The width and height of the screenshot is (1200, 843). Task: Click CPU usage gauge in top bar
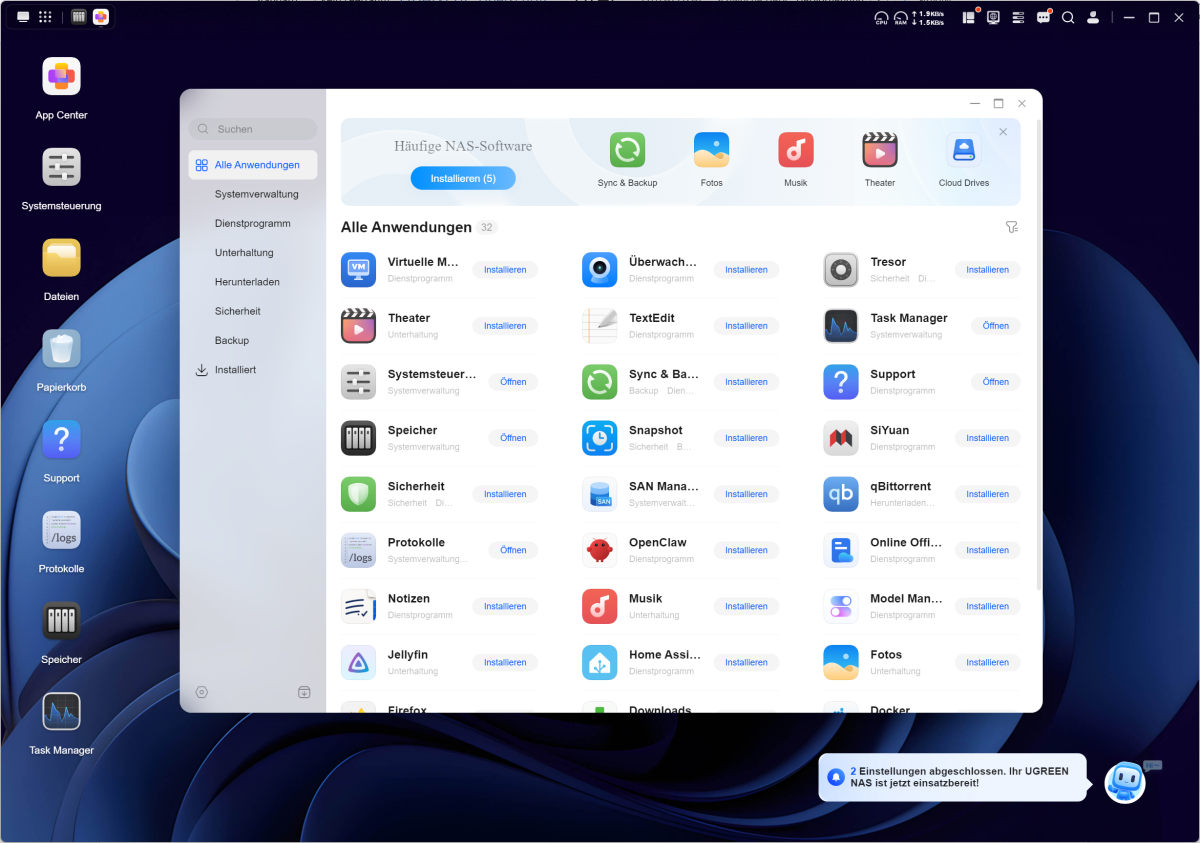click(881, 17)
